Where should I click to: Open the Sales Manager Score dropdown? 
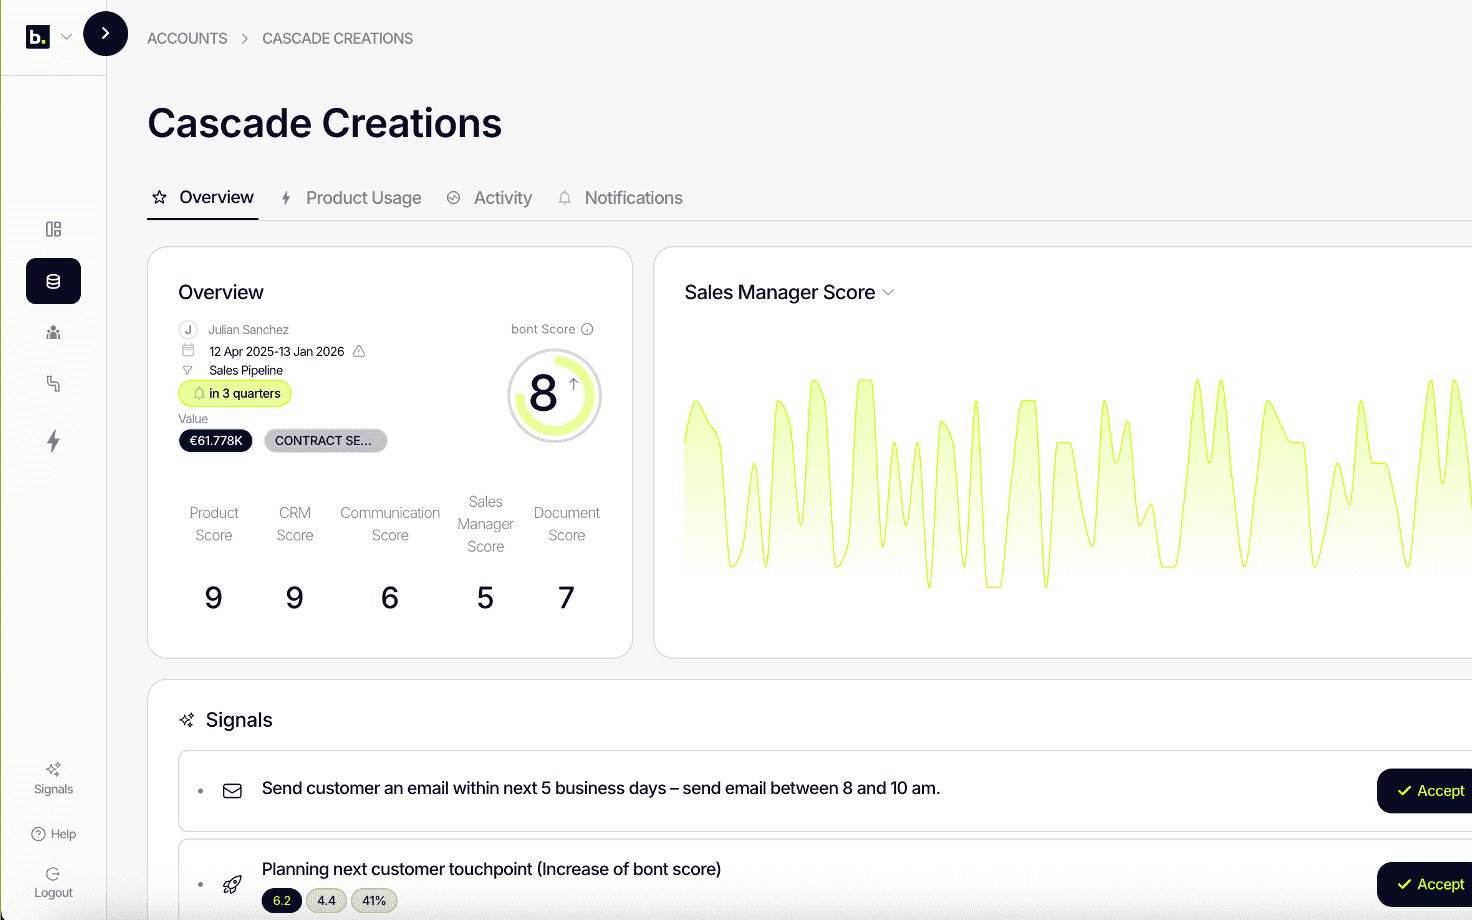pyautogui.click(x=888, y=292)
